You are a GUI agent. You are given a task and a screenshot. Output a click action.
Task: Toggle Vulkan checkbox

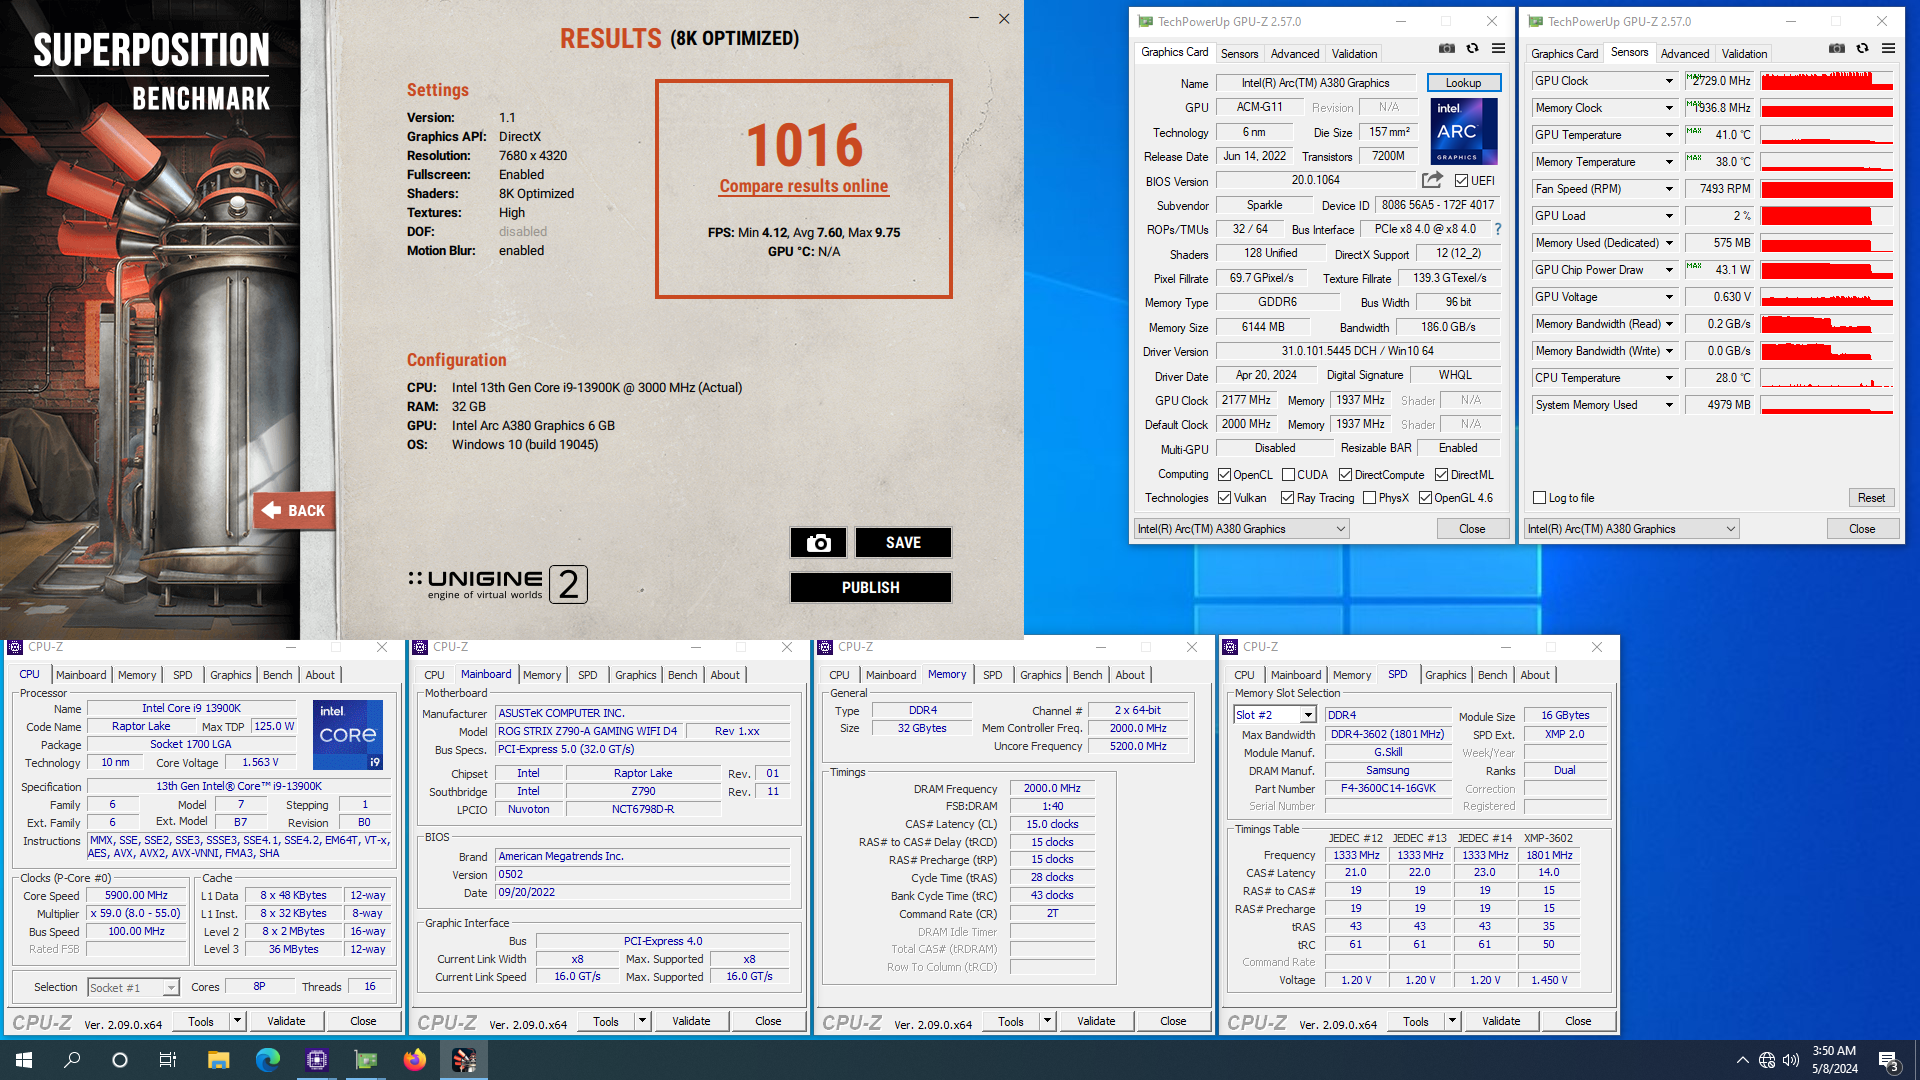[x=1224, y=498]
